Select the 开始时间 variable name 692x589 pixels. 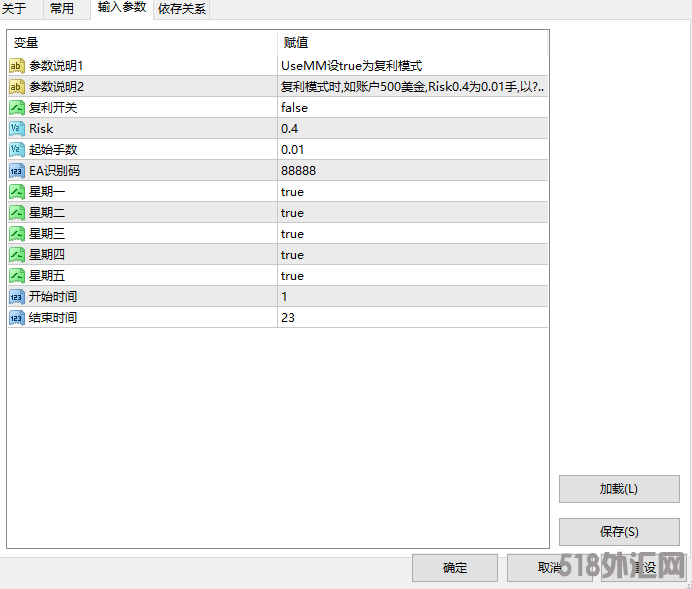point(53,296)
